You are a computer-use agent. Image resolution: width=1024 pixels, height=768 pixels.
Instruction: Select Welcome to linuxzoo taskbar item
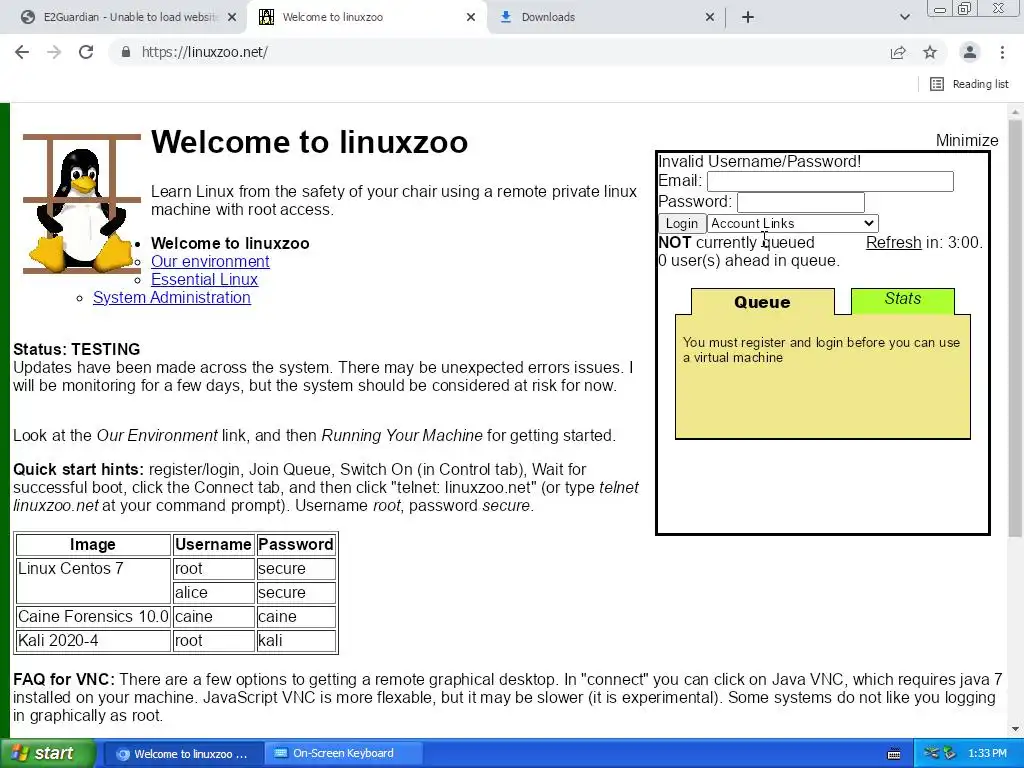[x=183, y=754]
